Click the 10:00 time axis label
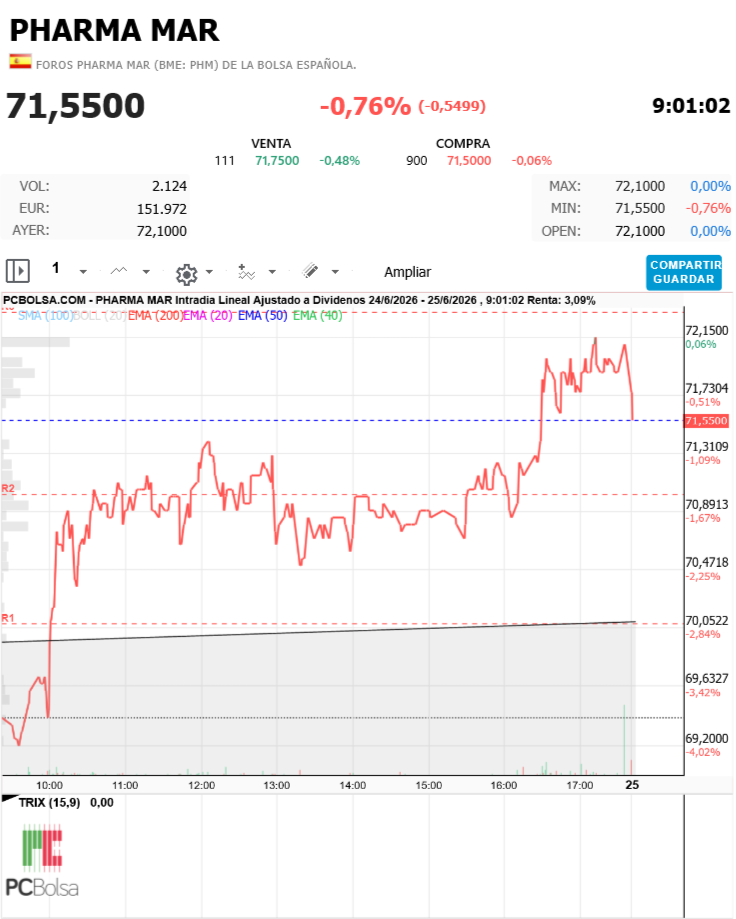The image size is (736, 919). point(49,785)
